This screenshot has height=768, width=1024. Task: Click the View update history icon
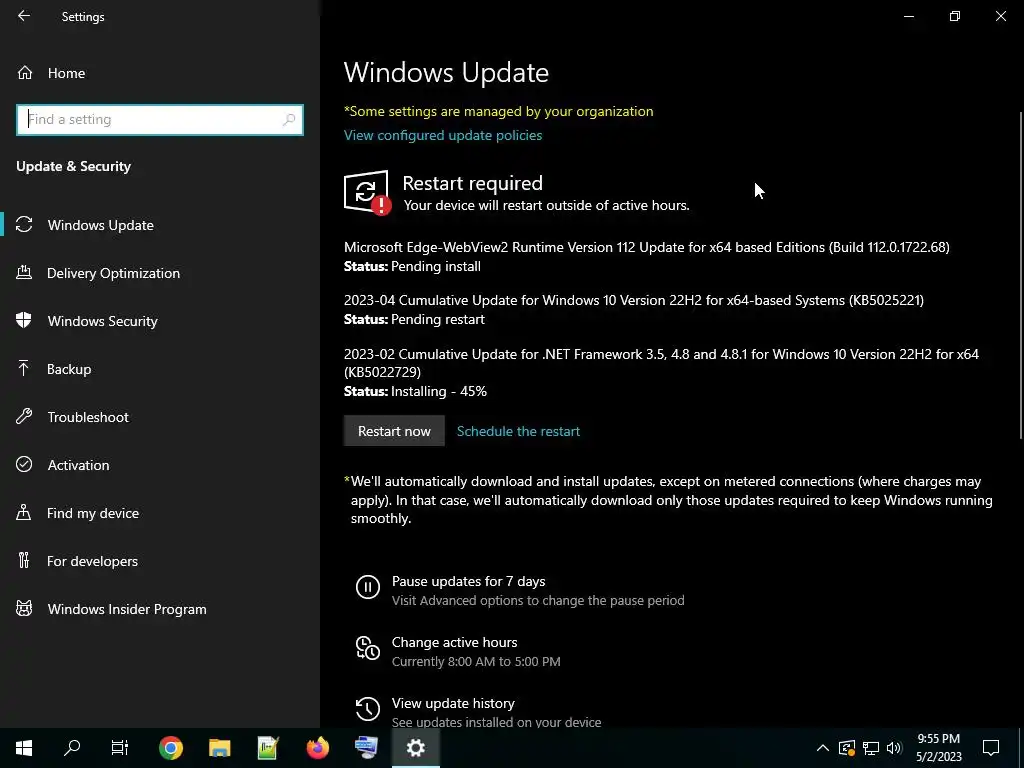point(368,709)
